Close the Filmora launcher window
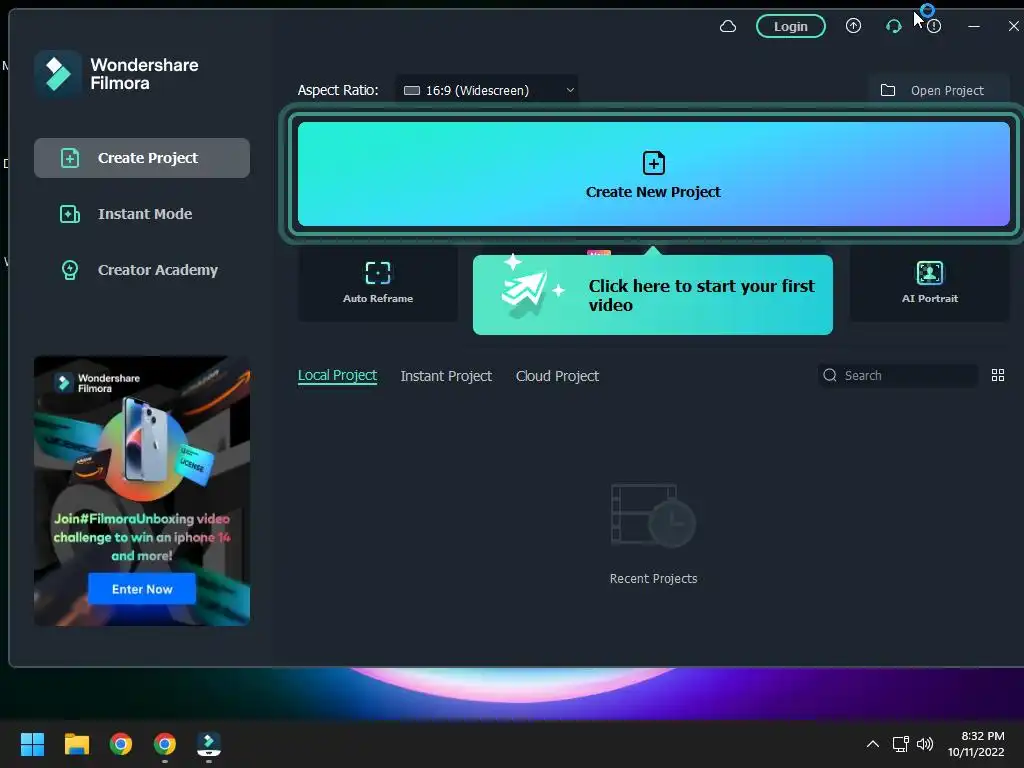Image resolution: width=1024 pixels, height=768 pixels. (x=1013, y=26)
